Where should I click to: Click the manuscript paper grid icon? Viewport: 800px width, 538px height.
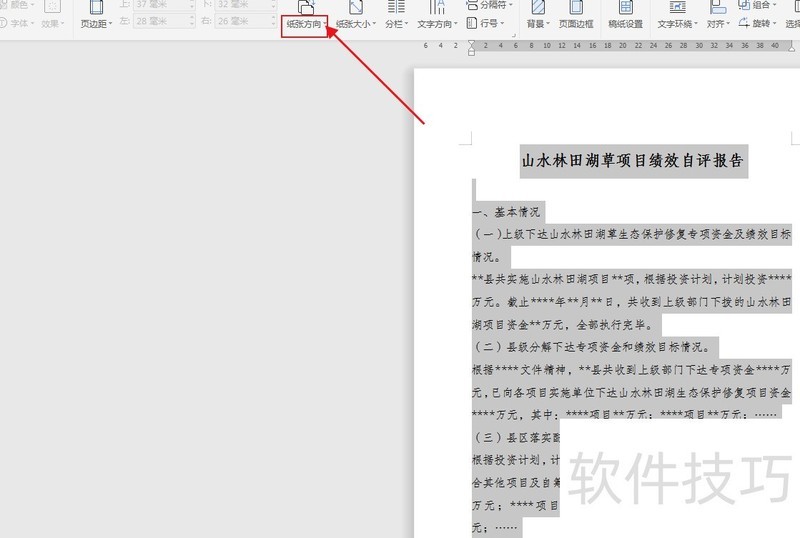(626, 7)
